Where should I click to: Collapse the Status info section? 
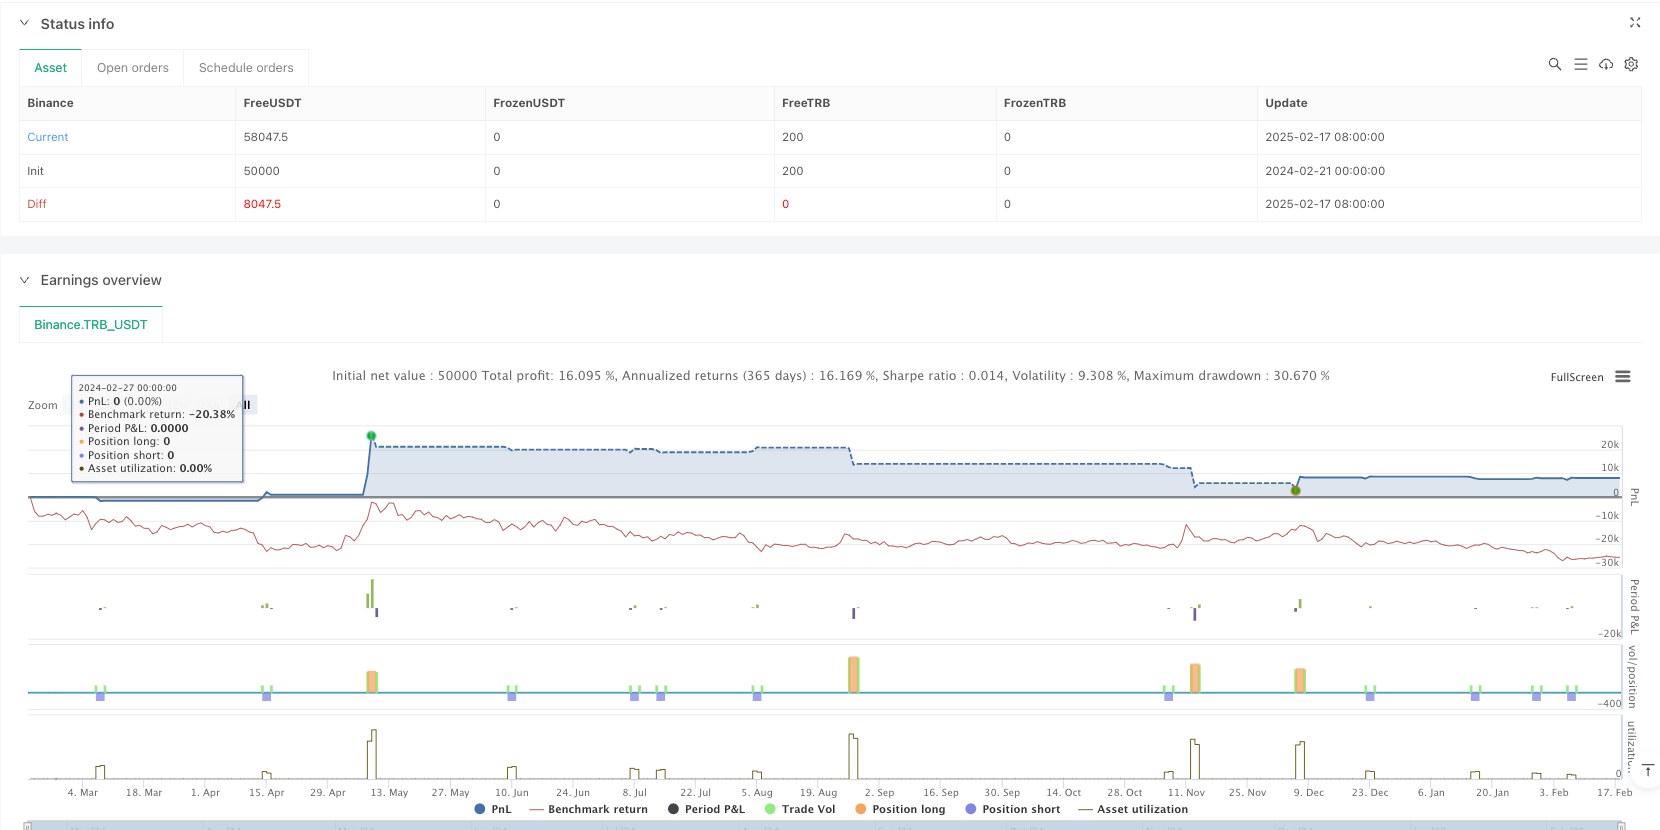[x=25, y=23]
